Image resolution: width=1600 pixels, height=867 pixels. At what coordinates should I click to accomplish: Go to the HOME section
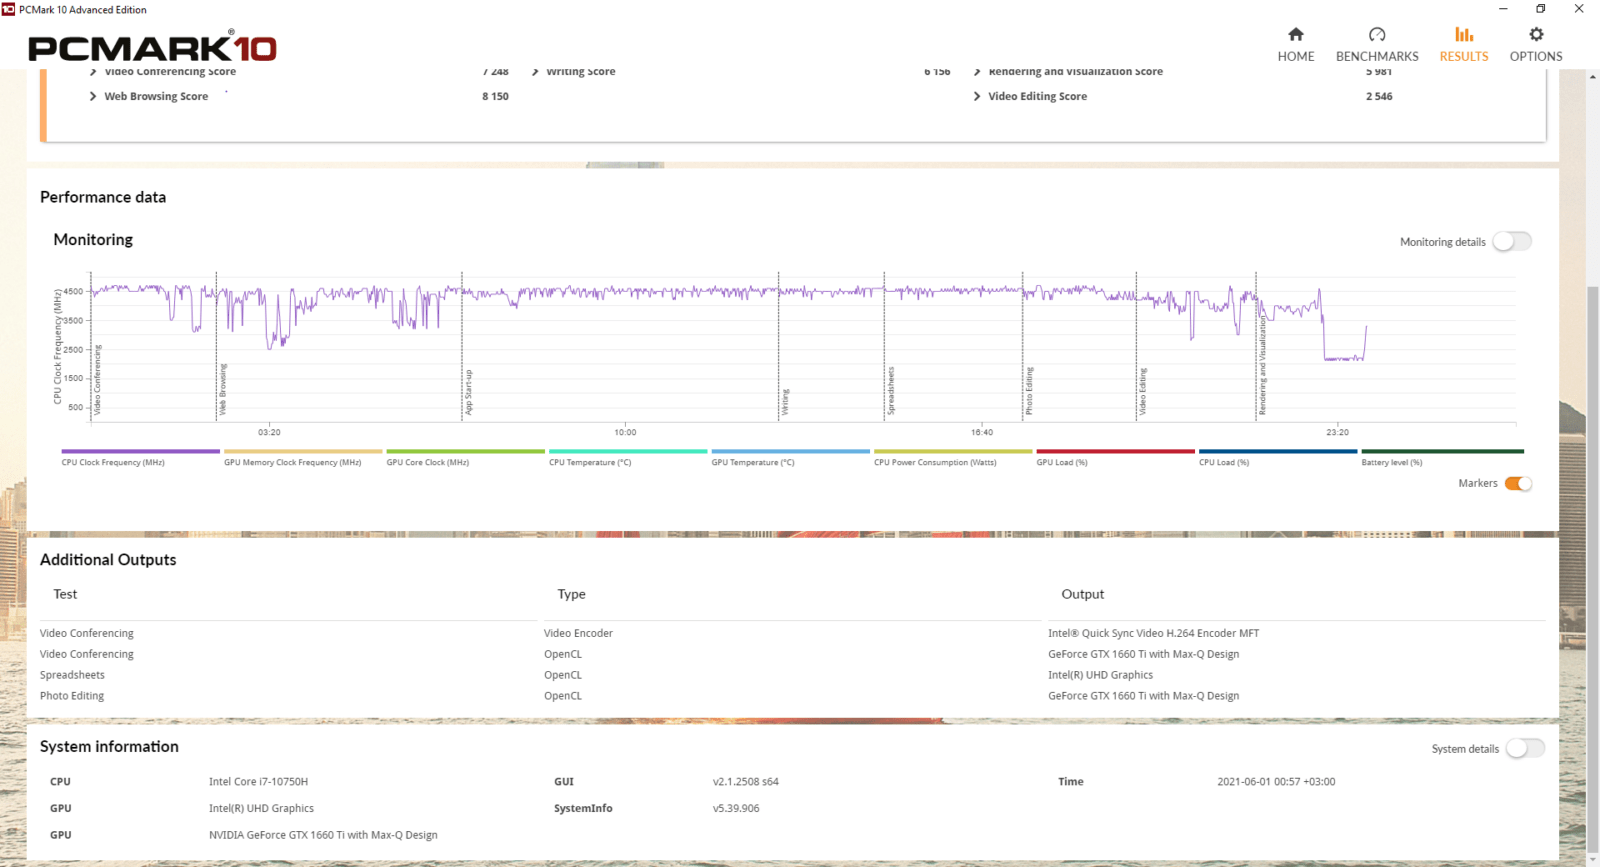(1296, 45)
